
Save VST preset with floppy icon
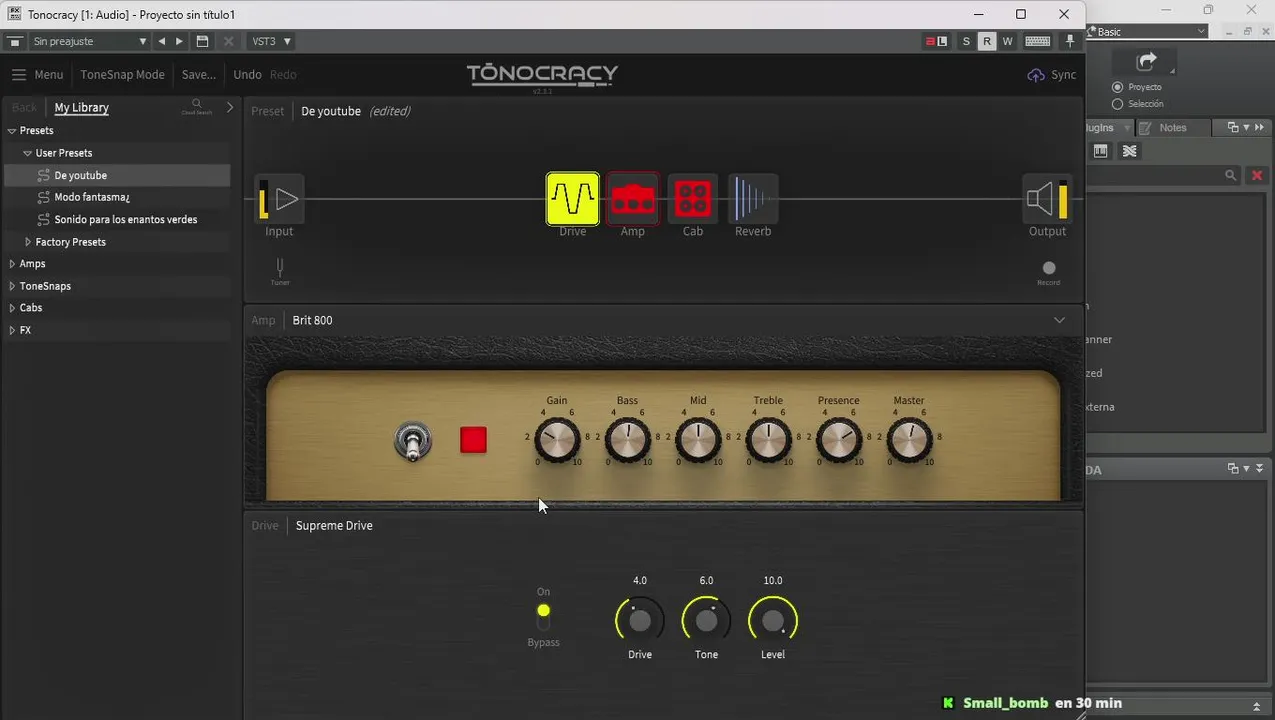(x=202, y=41)
